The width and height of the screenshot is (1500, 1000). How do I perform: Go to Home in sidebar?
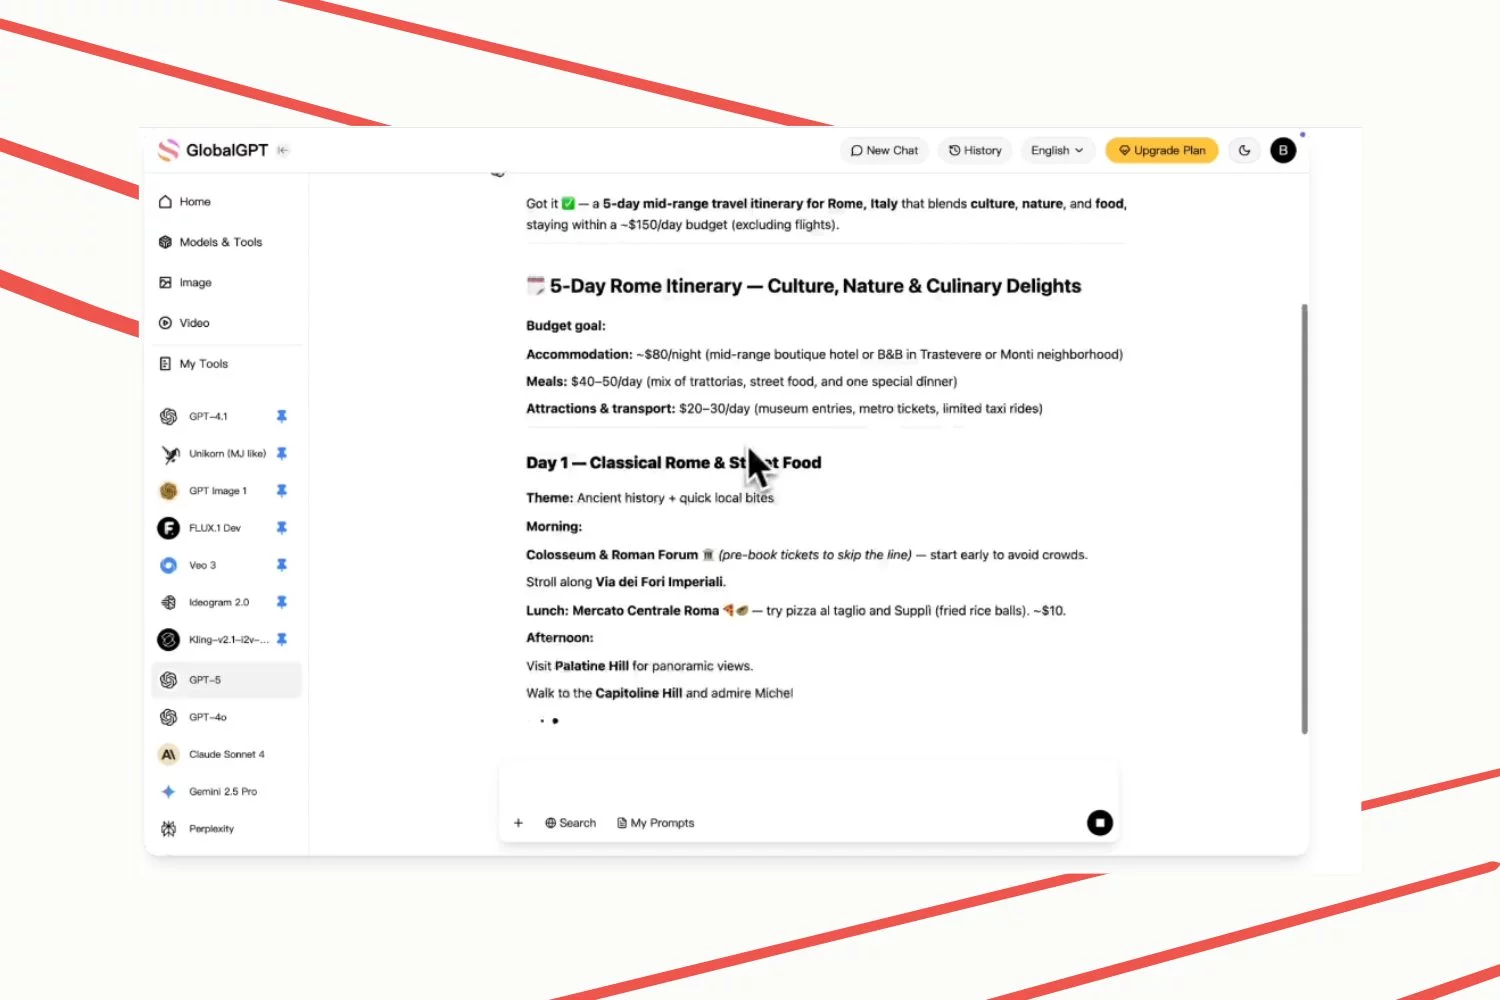195,202
